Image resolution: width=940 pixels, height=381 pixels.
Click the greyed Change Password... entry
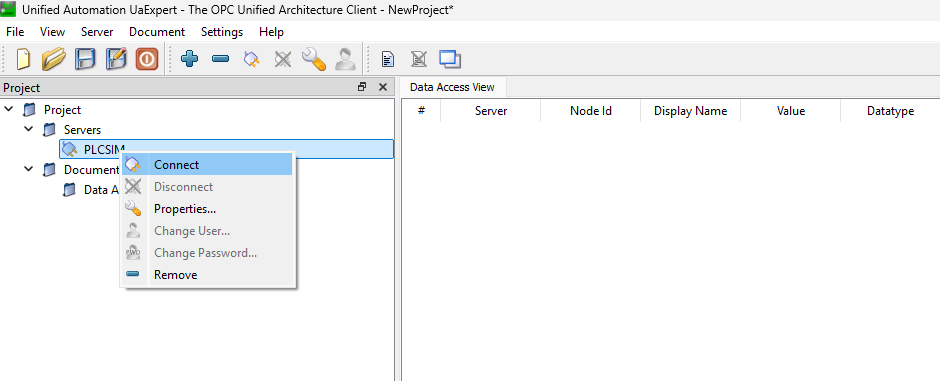tap(207, 253)
